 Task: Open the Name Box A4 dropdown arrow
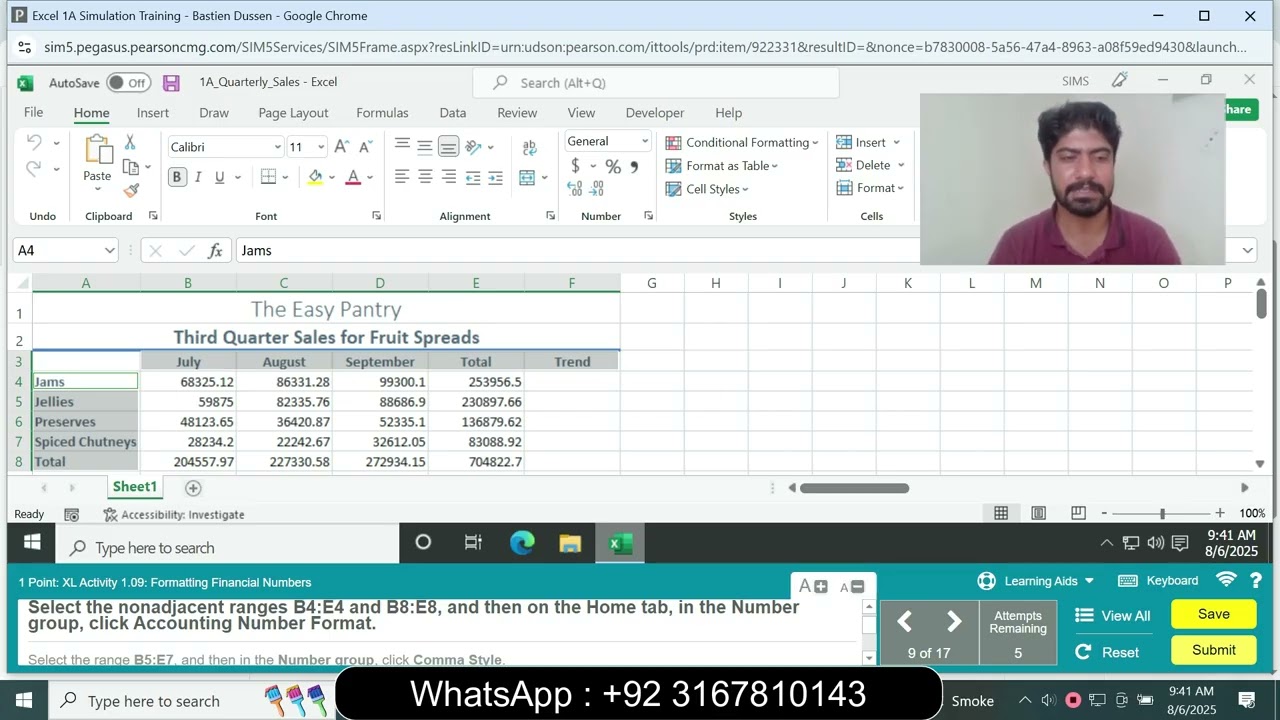pyautogui.click(x=109, y=251)
